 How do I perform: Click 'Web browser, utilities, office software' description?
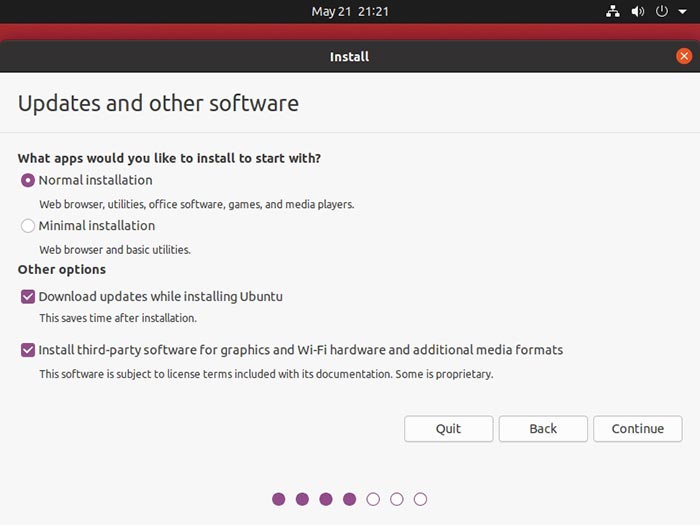pos(196,204)
